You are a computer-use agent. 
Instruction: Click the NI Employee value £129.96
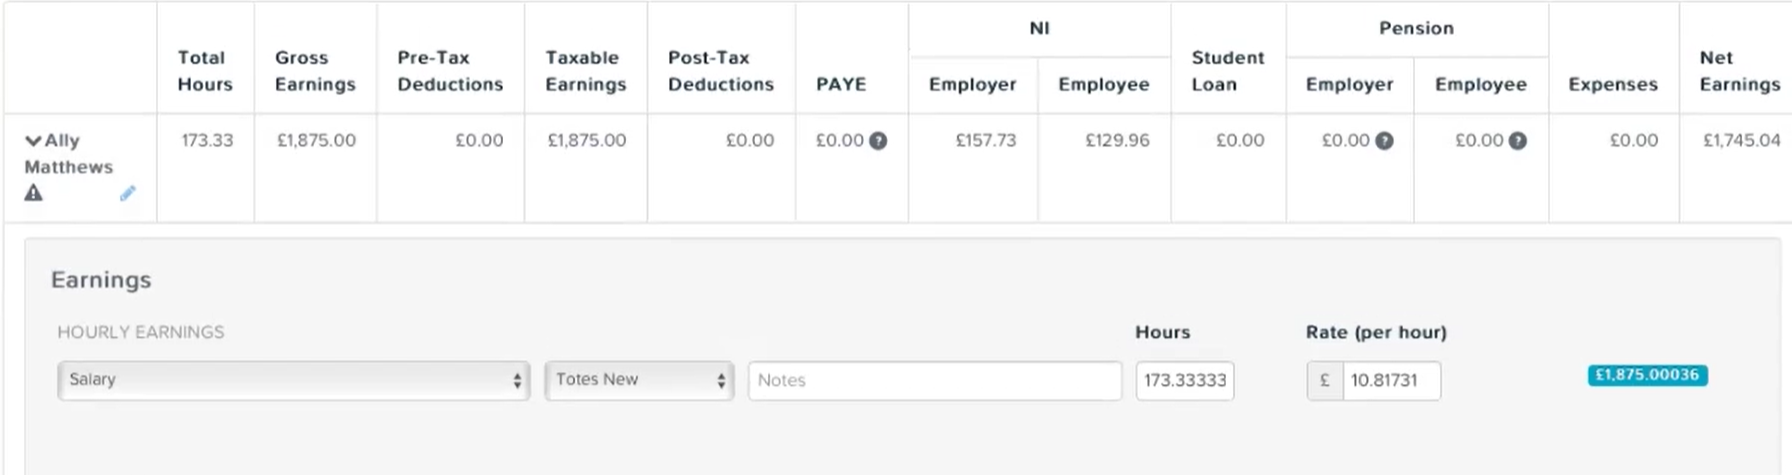(x=1117, y=141)
